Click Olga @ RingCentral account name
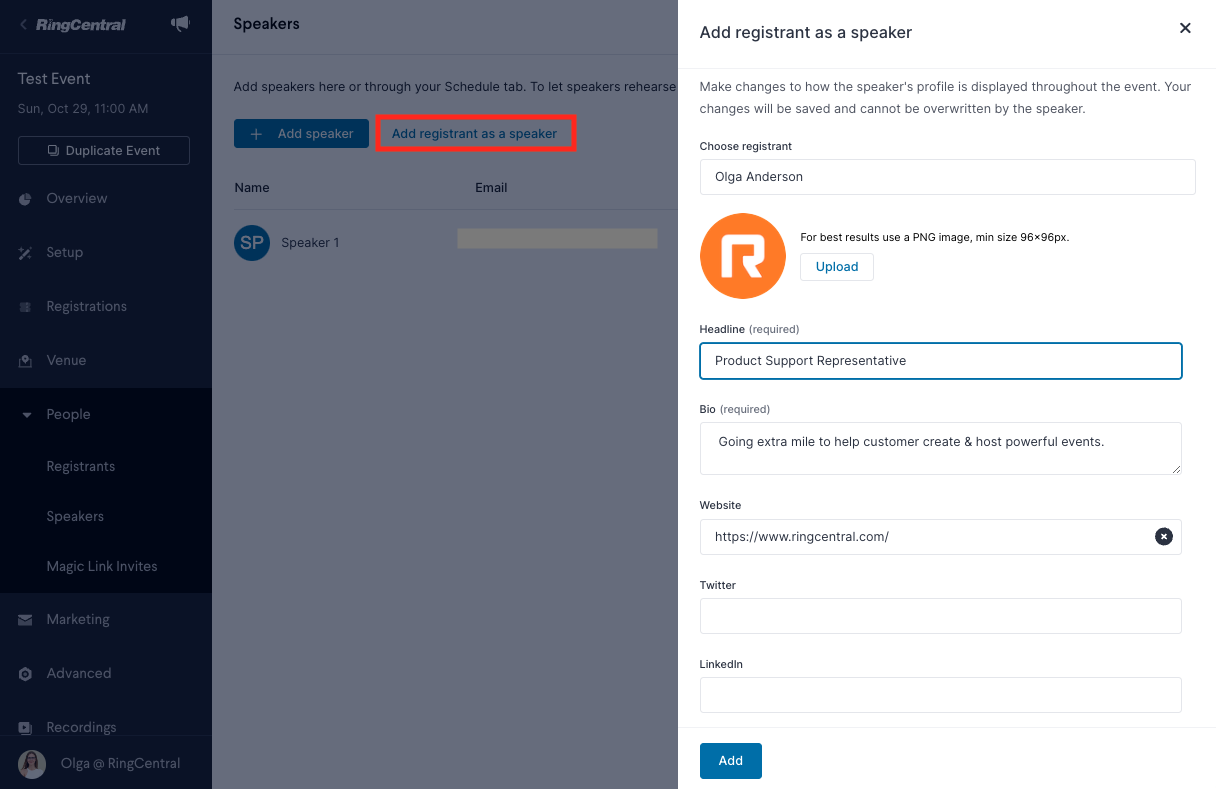The width and height of the screenshot is (1216, 789). (x=121, y=763)
